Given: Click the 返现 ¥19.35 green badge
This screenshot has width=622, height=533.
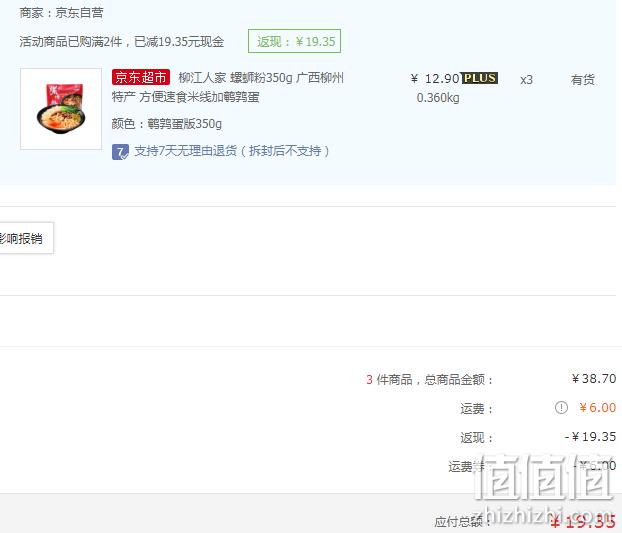Looking at the screenshot, I should pyautogui.click(x=294, y=41).
